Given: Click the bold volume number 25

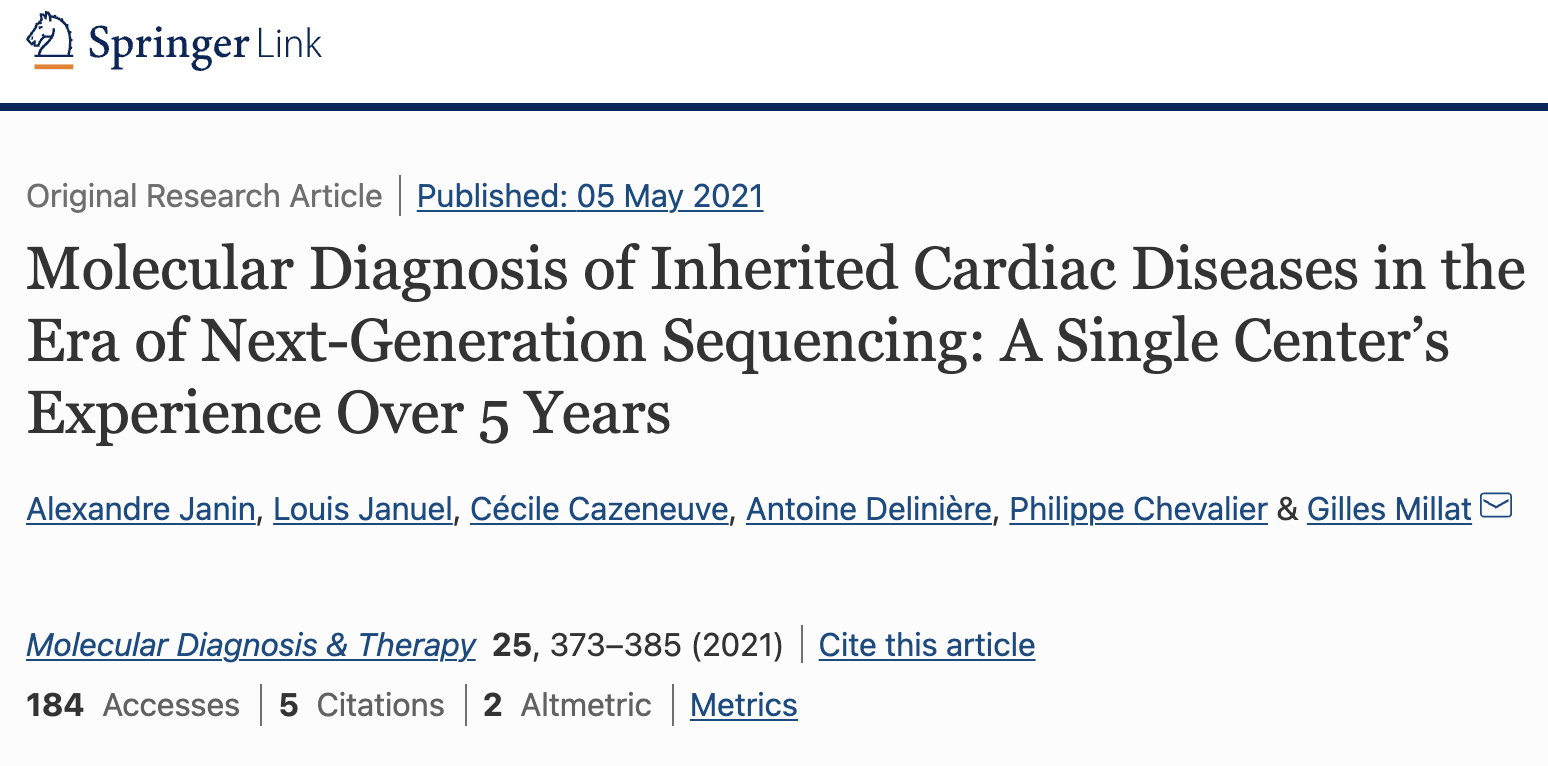Looking at the screenshot, I should point(511,645).
